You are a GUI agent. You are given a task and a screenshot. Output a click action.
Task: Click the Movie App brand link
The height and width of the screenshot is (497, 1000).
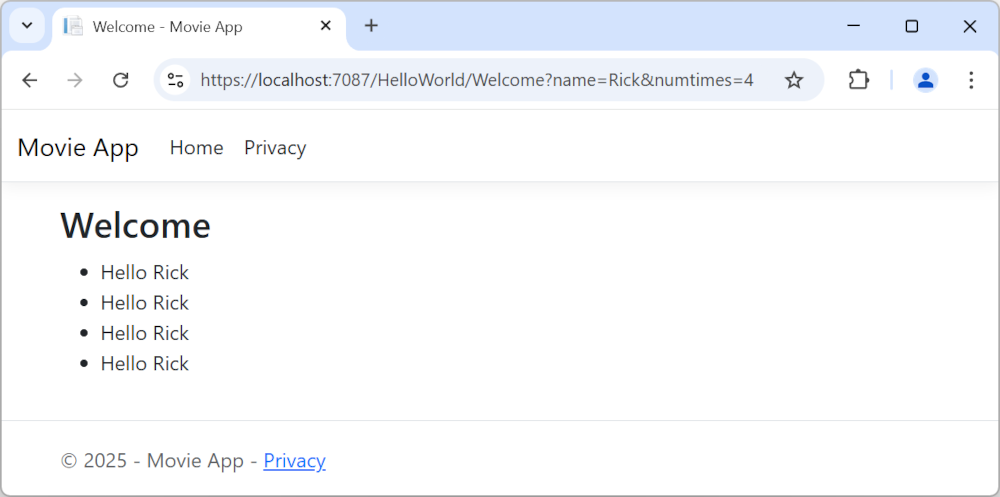pyautogui.click(x=78, y=148)
